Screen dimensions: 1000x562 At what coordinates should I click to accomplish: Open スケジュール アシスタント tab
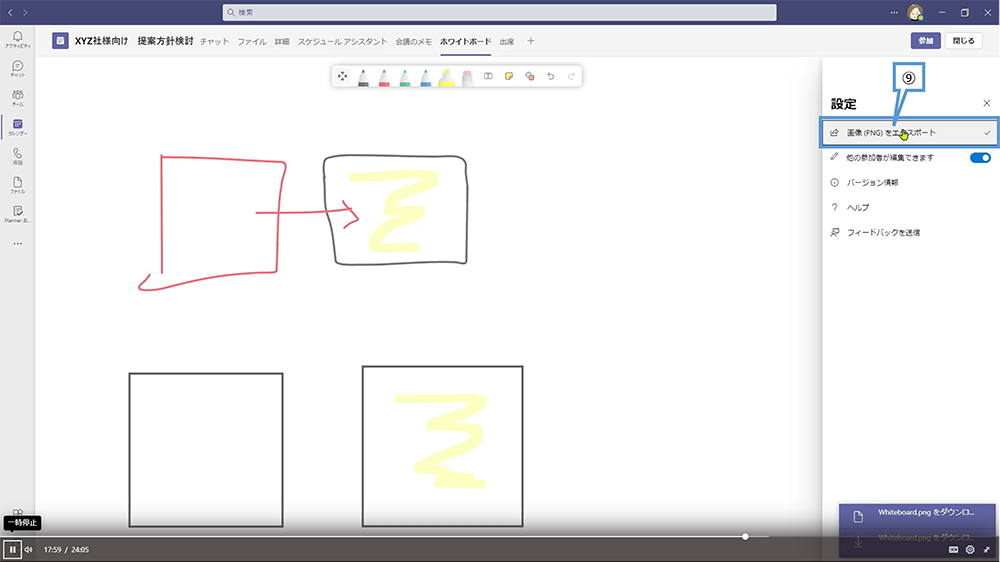342,41
